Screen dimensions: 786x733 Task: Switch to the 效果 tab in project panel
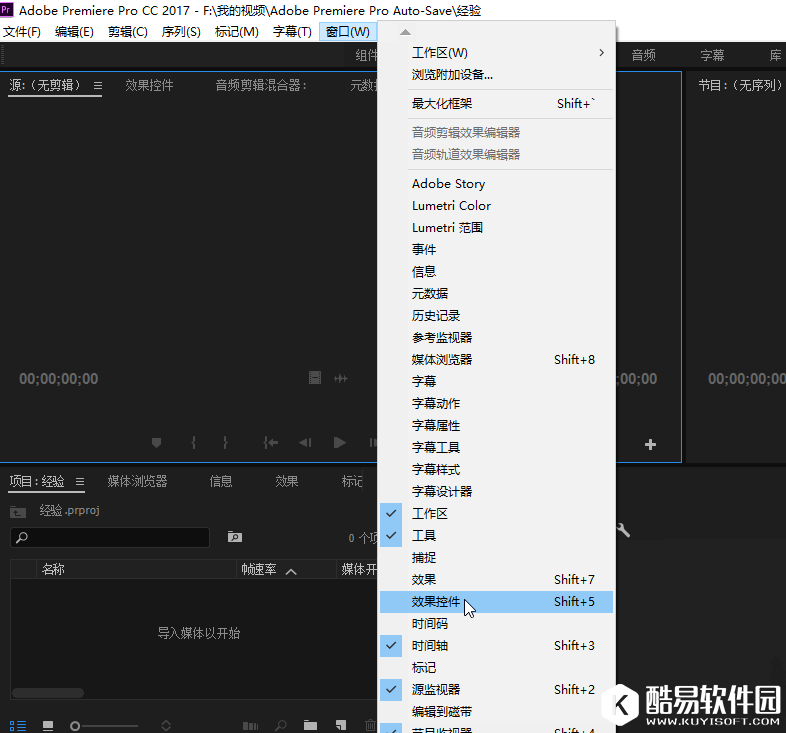coord(287,482)
